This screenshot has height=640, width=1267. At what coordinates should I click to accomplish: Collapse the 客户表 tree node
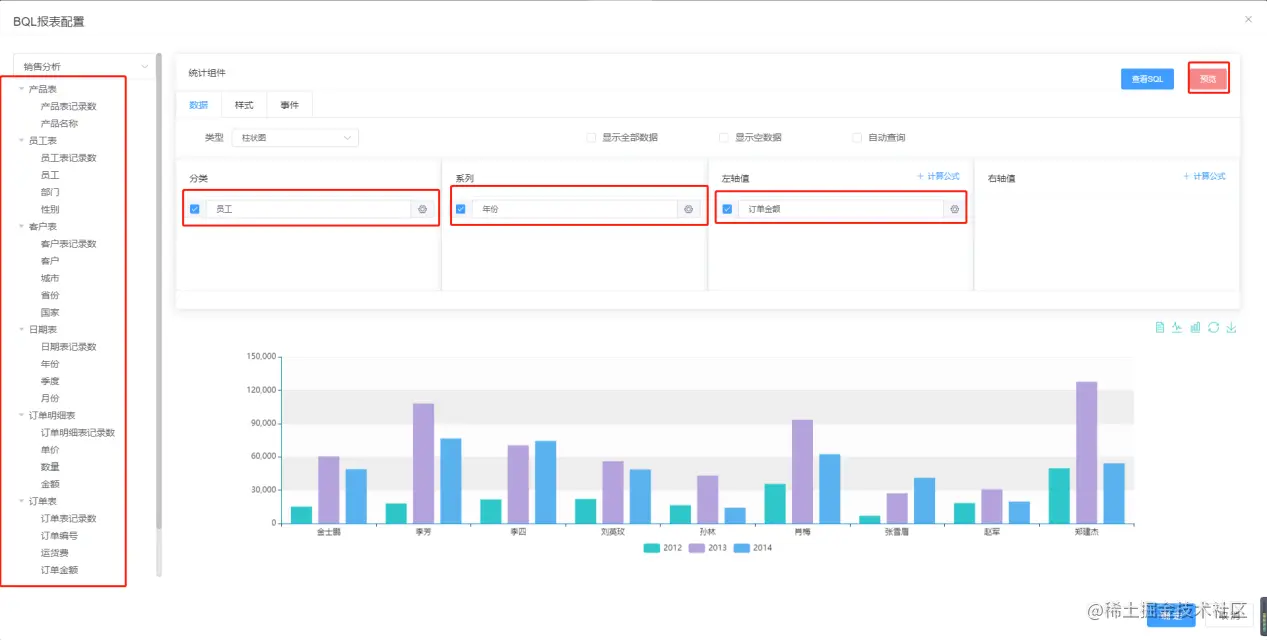(x=22, y=226)
